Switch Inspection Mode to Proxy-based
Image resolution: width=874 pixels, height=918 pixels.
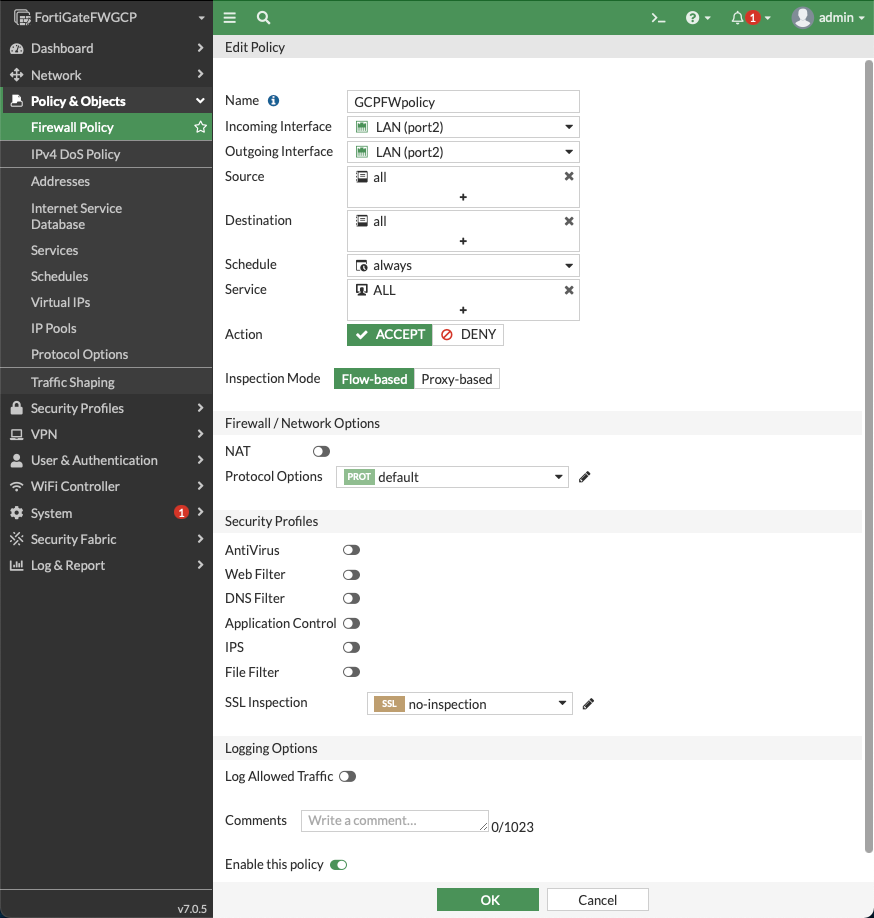point(456,378)
